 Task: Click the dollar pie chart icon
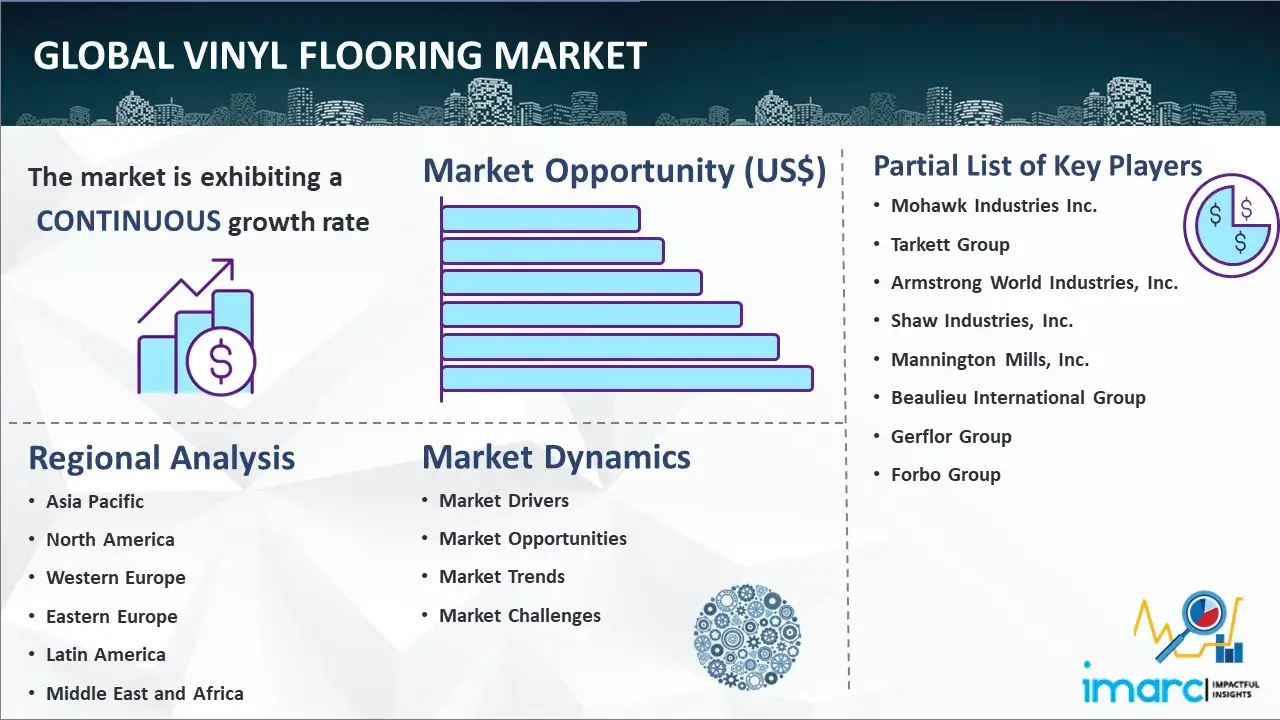(x=1230, y=226)
